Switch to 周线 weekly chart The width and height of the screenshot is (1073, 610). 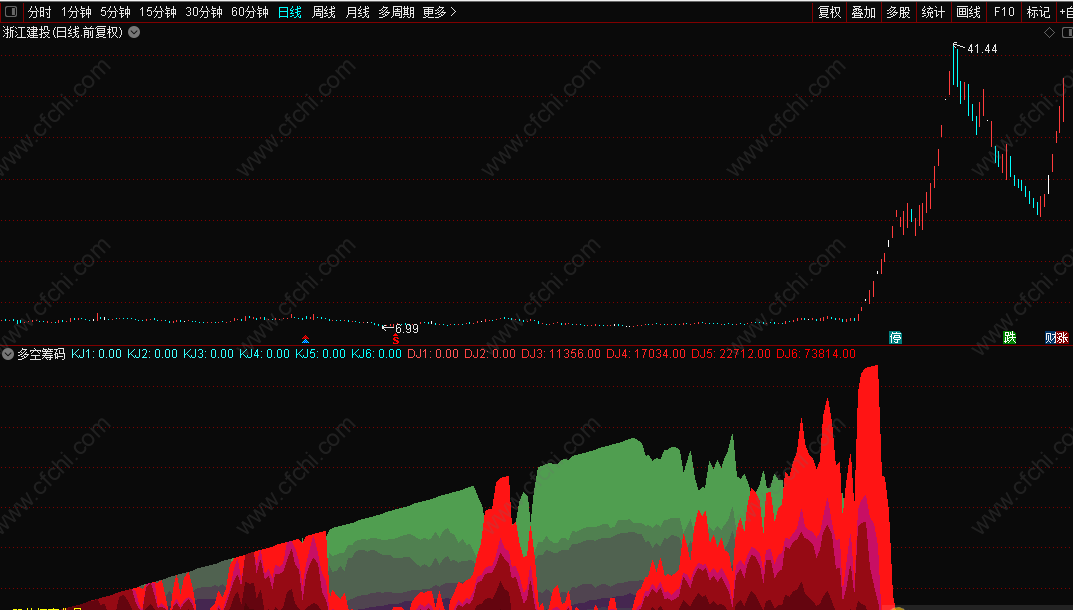click(x=324, y=12)
